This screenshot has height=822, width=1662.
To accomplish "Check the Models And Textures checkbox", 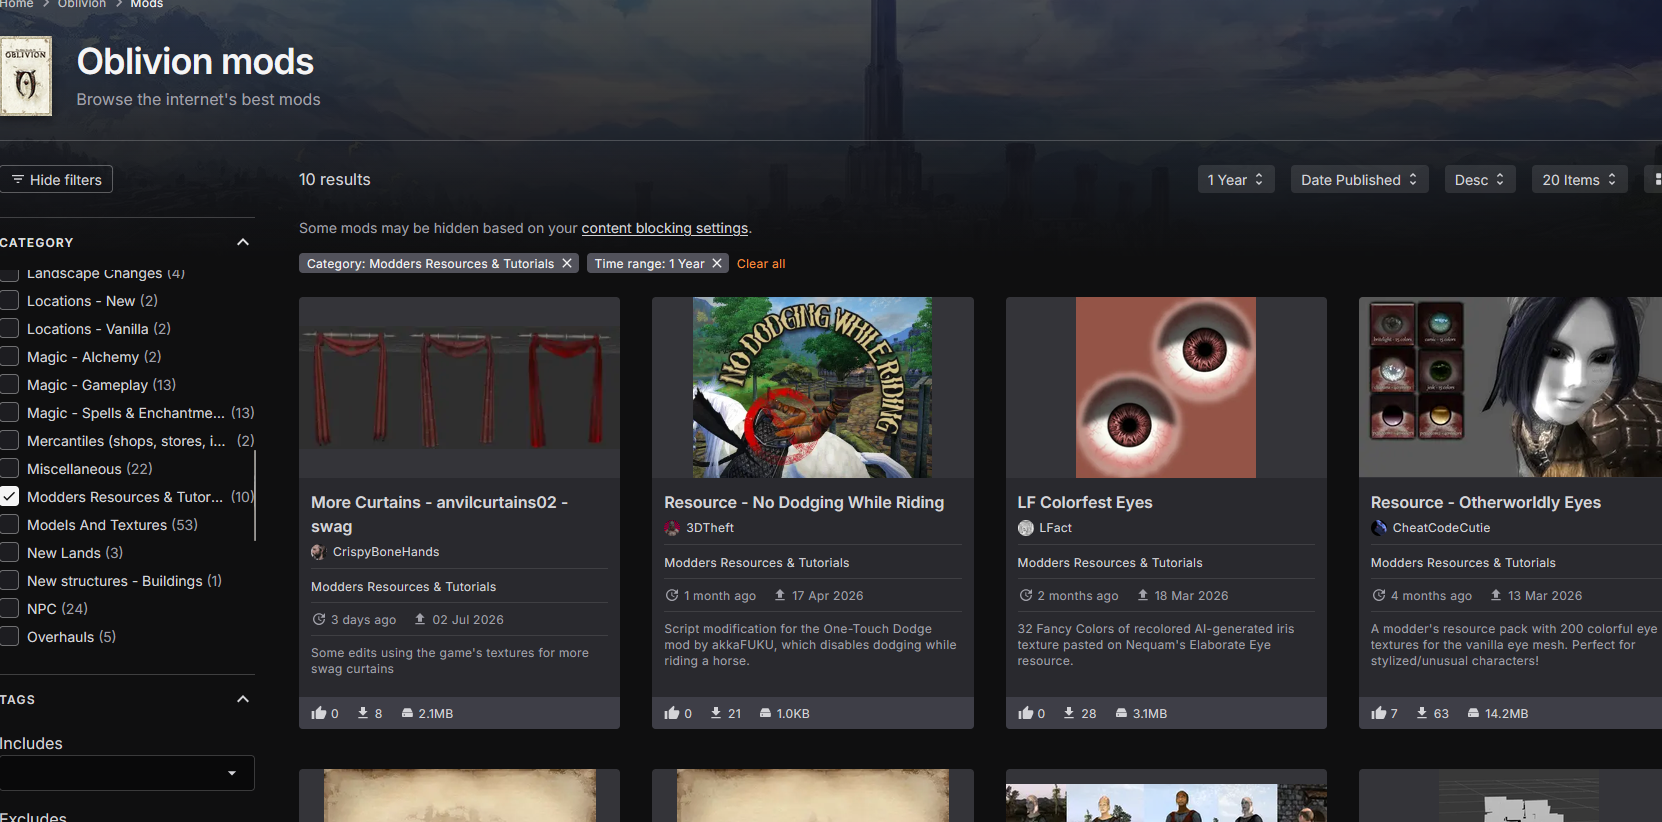I will click(10, 524).
